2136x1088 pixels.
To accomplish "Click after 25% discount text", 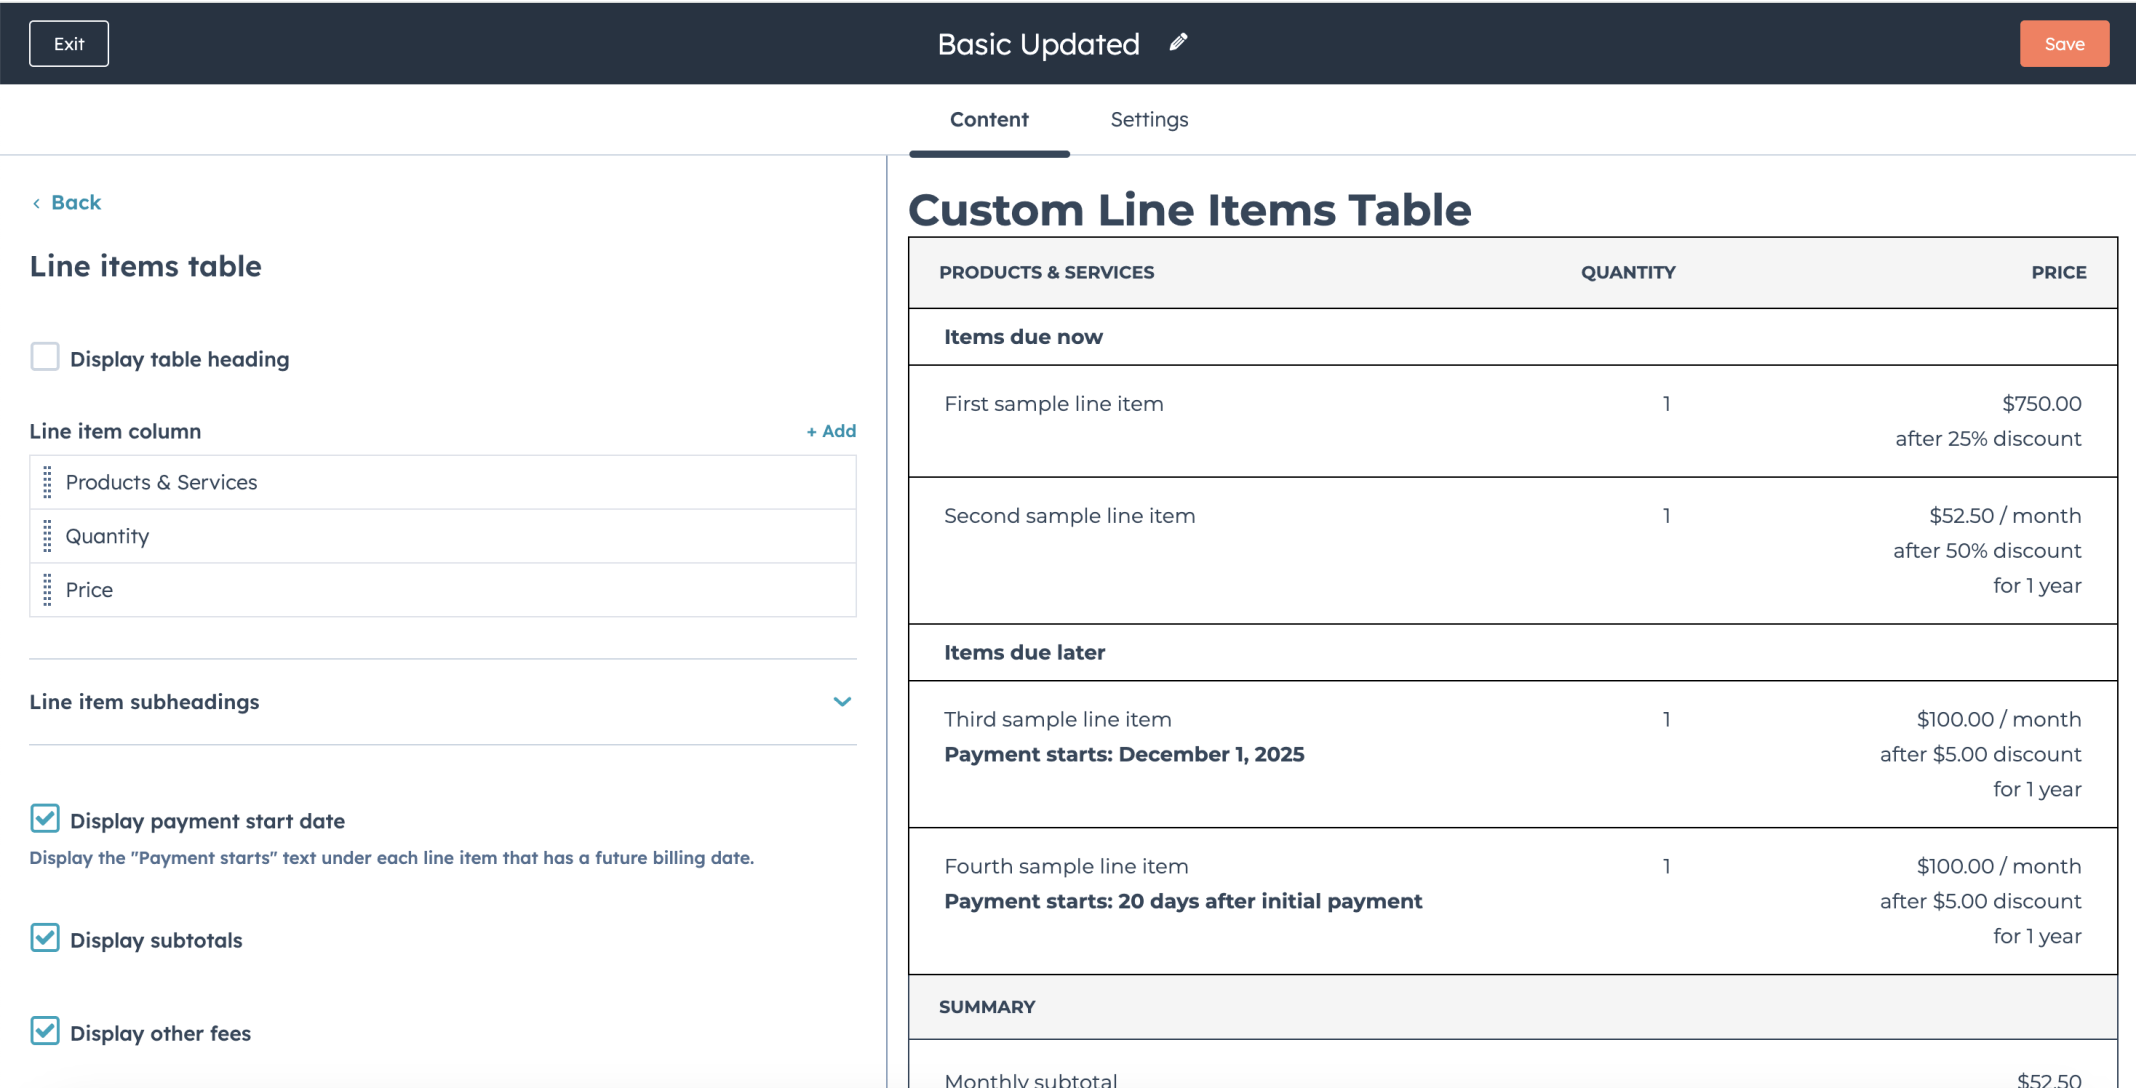I will tap(1988, 439).
